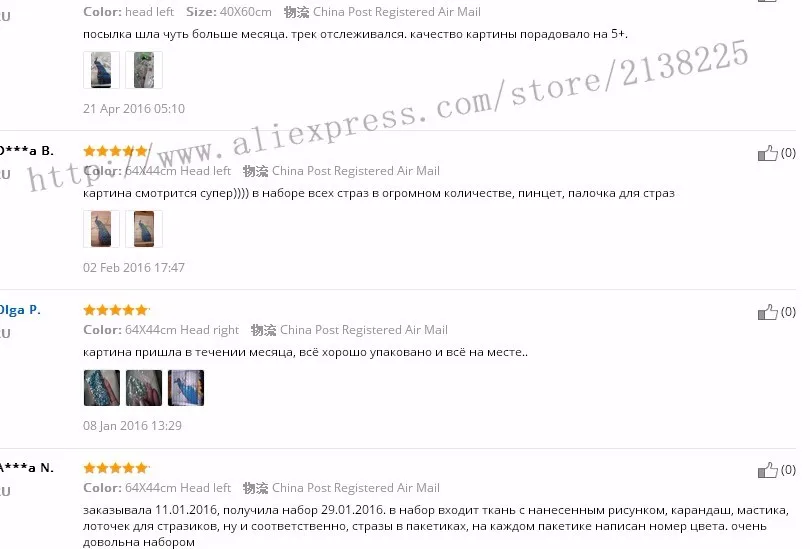This screenshot has width=810, height=549.
Task: Click thumbs-up on Olga P.'s review
Action: (x=767, y=312)
